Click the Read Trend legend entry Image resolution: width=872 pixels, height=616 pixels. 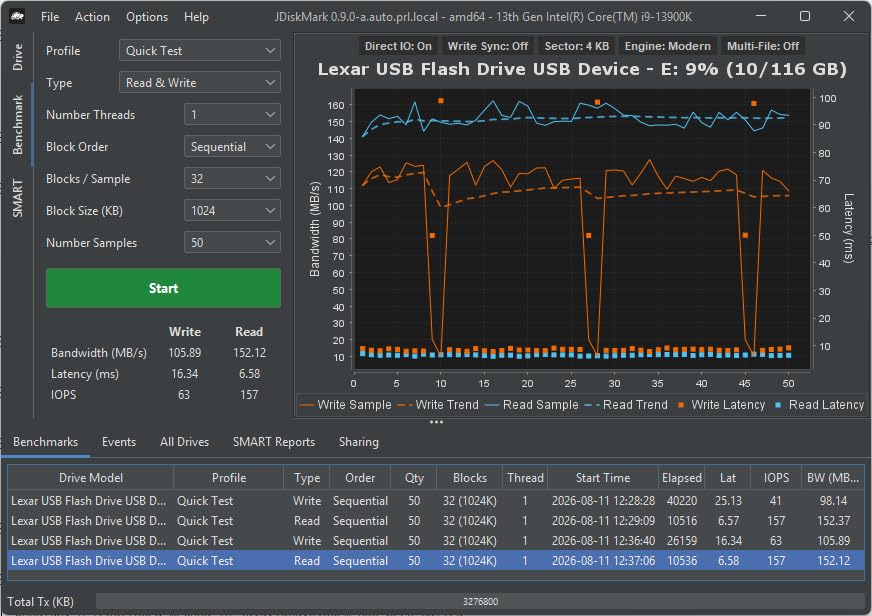(626, 405)
